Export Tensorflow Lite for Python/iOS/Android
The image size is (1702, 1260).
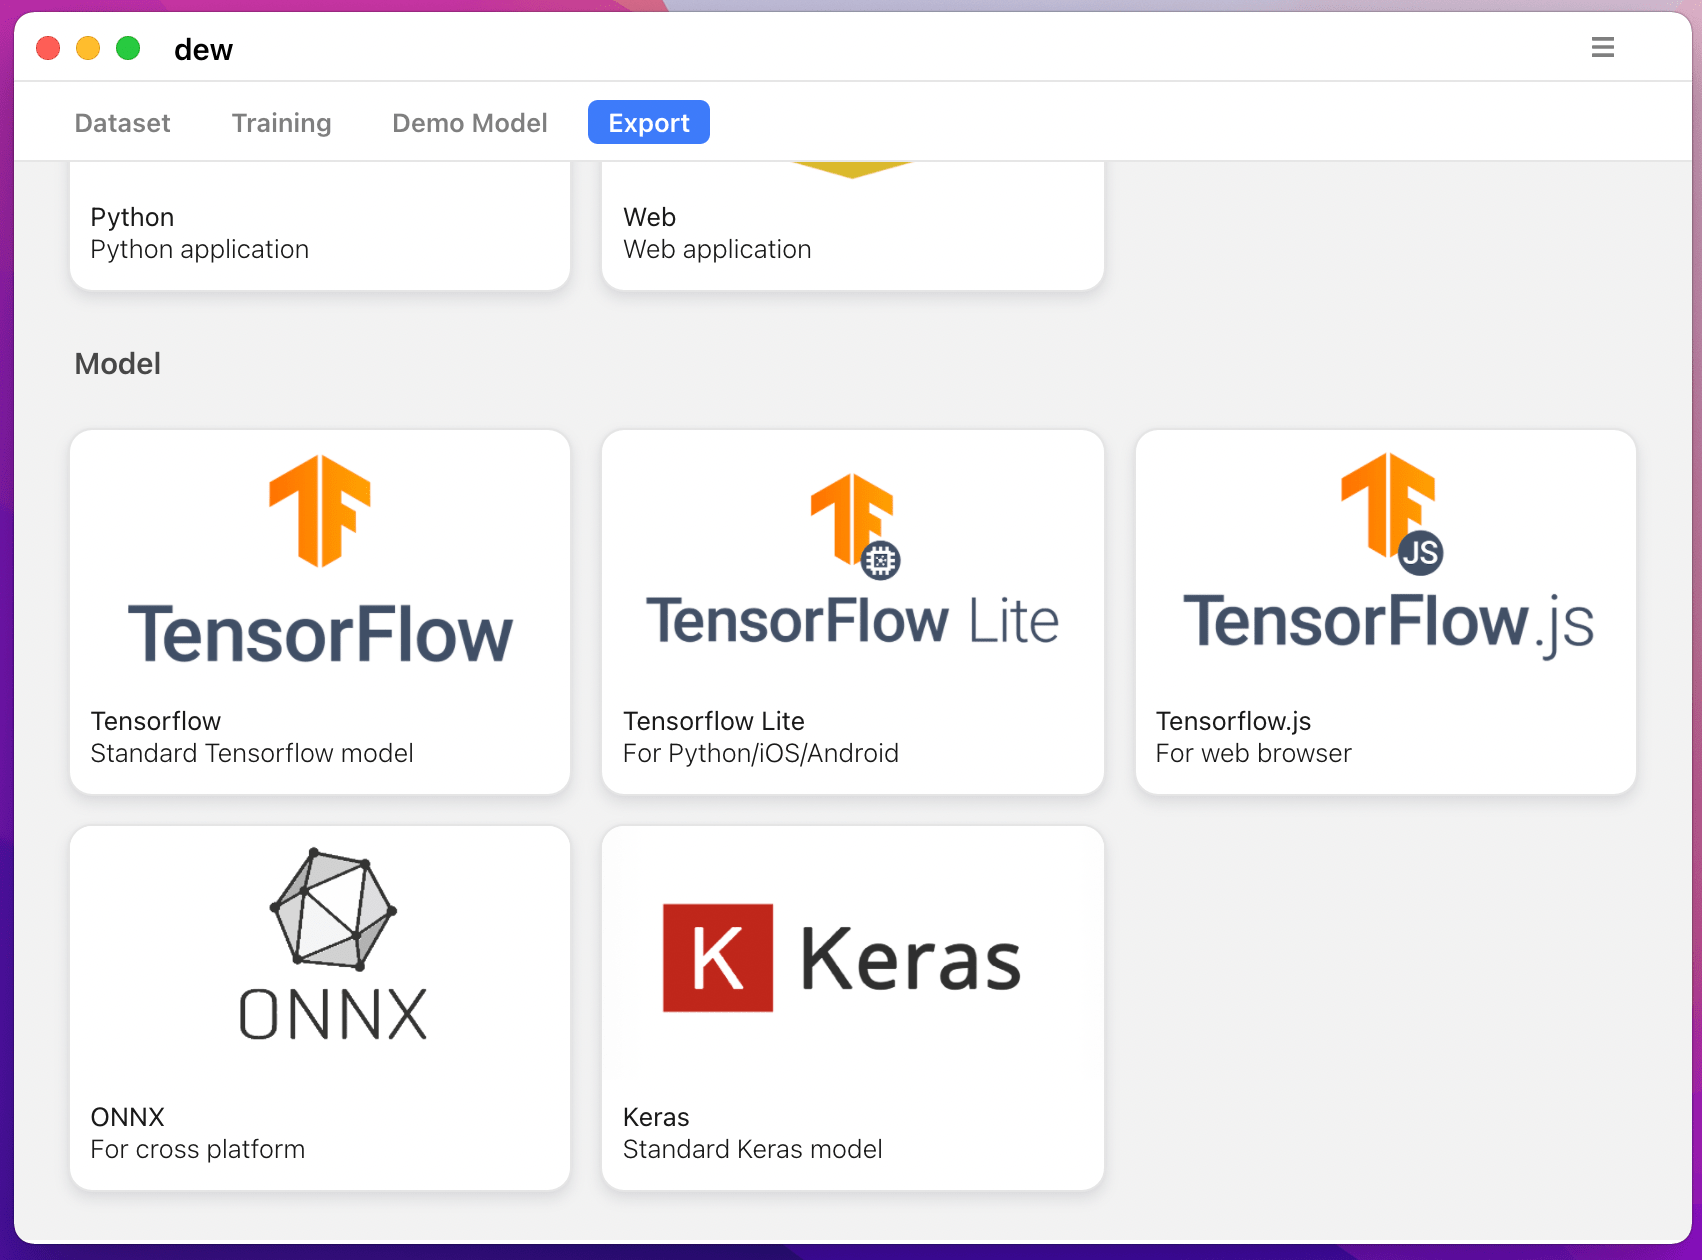coord(853,612)
